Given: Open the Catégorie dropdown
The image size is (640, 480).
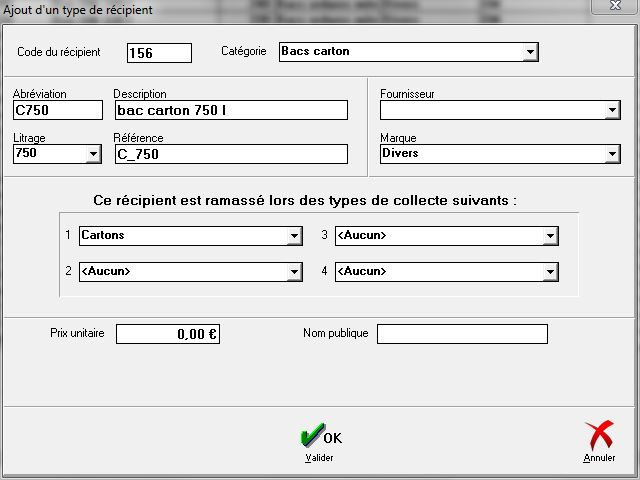Looking at the screenshot, I should pyautogui.click(x=530, y=52).
